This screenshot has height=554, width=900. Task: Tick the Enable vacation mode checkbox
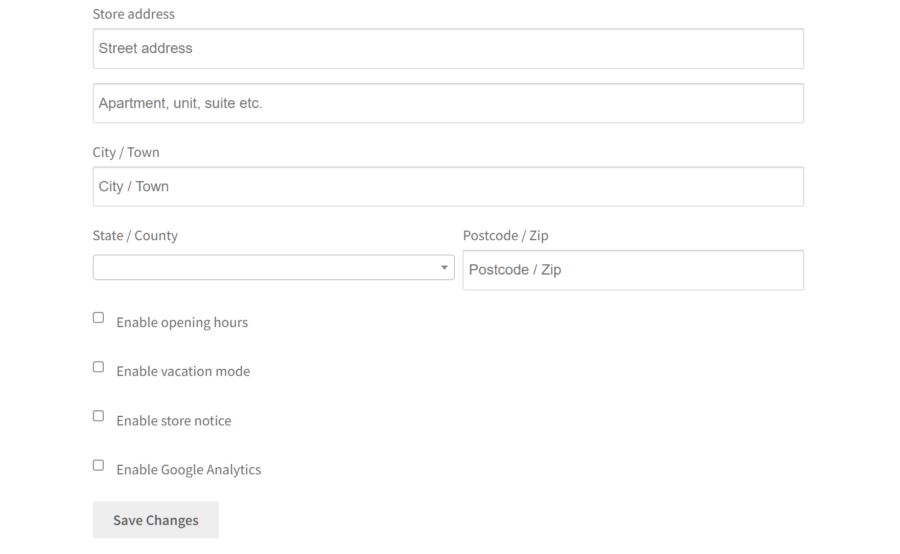click(x=98, y=366)
